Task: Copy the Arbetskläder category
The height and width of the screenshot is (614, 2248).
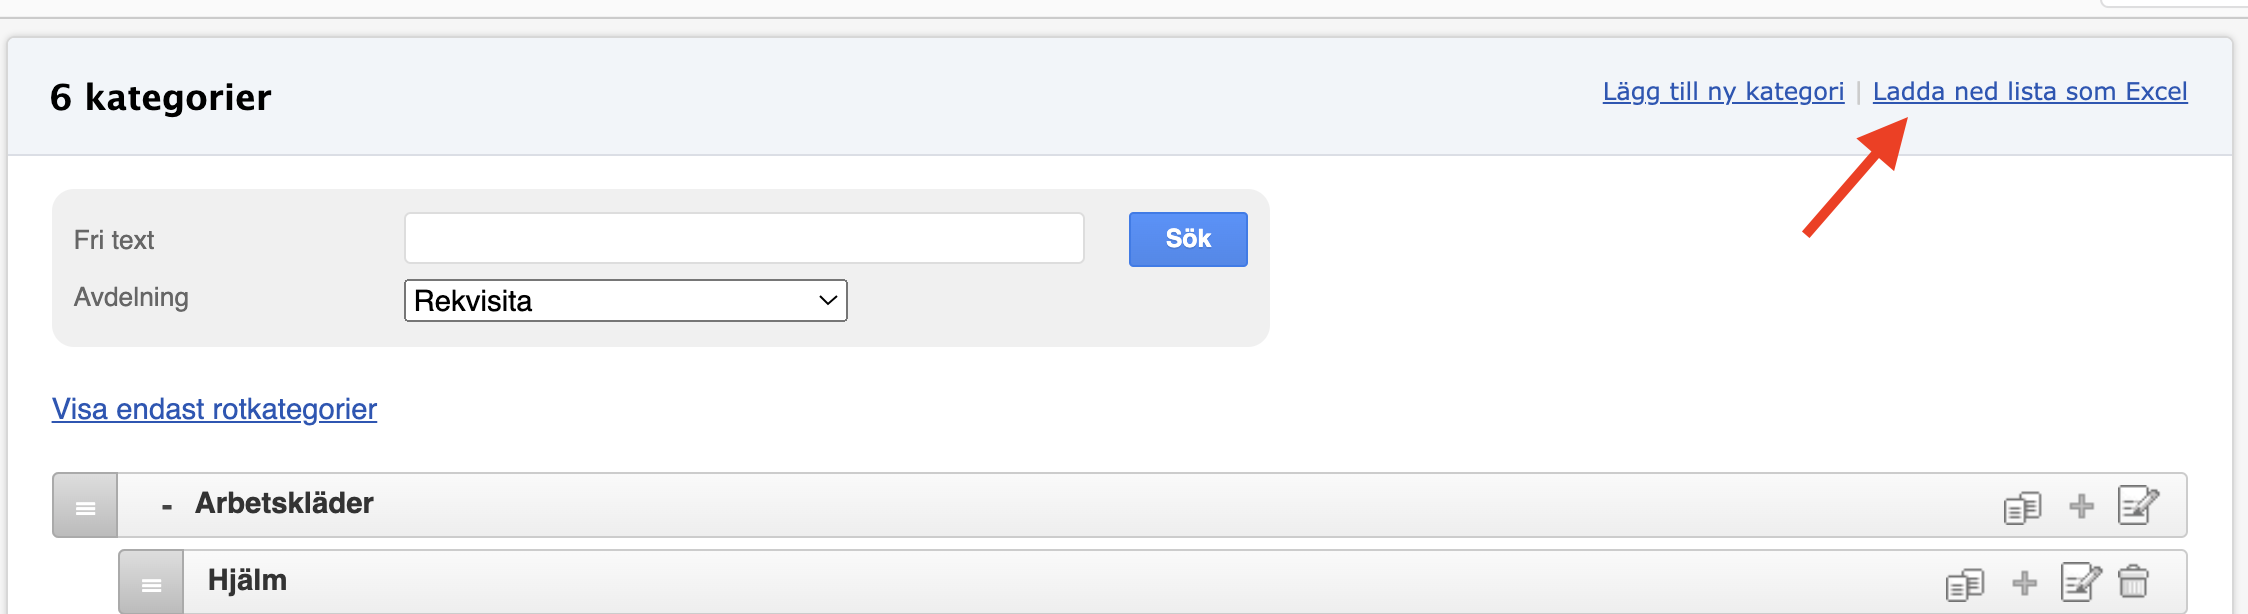Action: [x=2022, y=507]
